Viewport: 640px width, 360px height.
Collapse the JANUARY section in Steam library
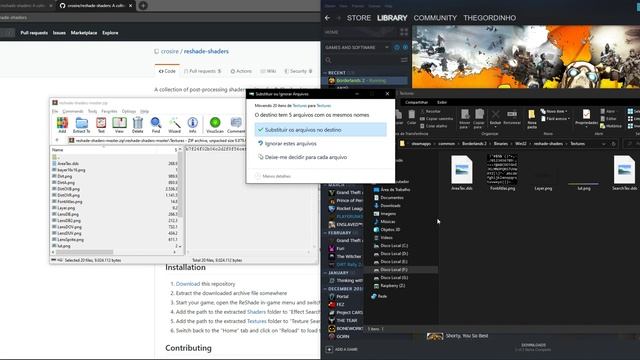tap(325, 273)
